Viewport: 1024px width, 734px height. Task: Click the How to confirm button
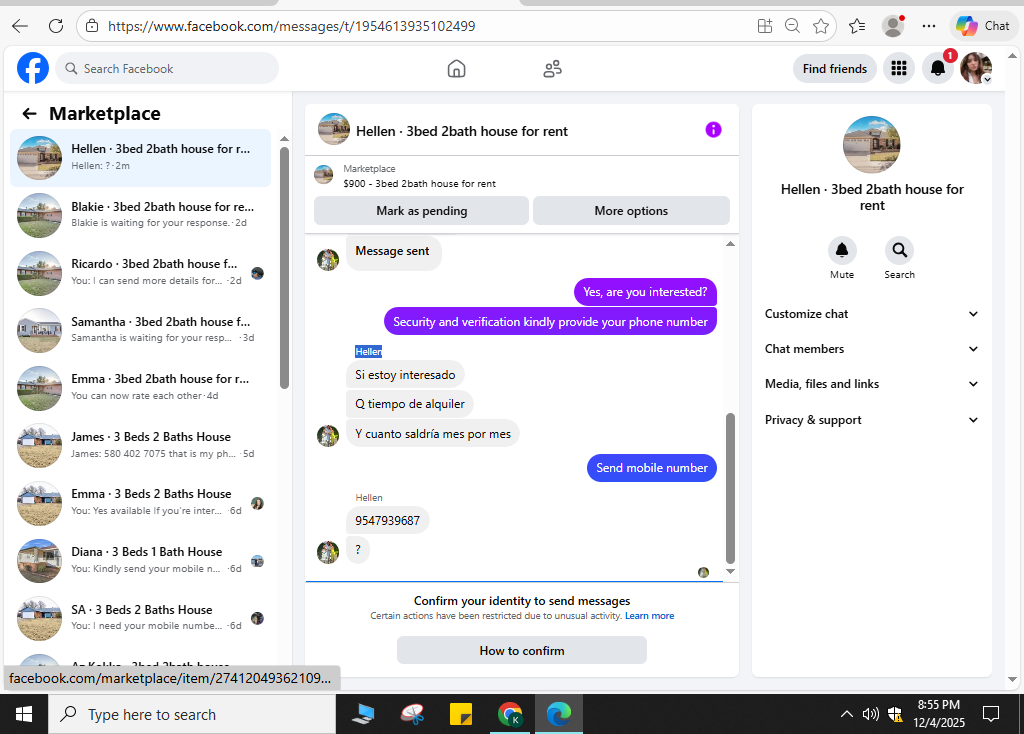522,650
